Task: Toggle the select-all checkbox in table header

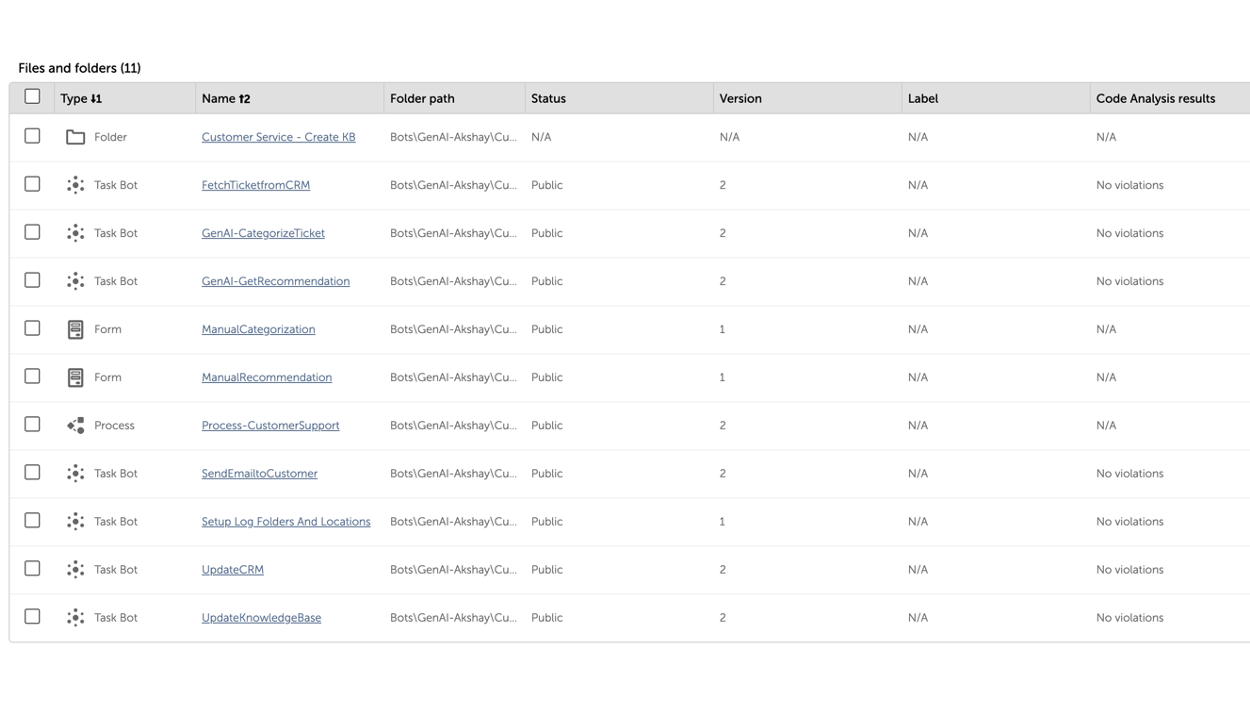Action: 32,97
